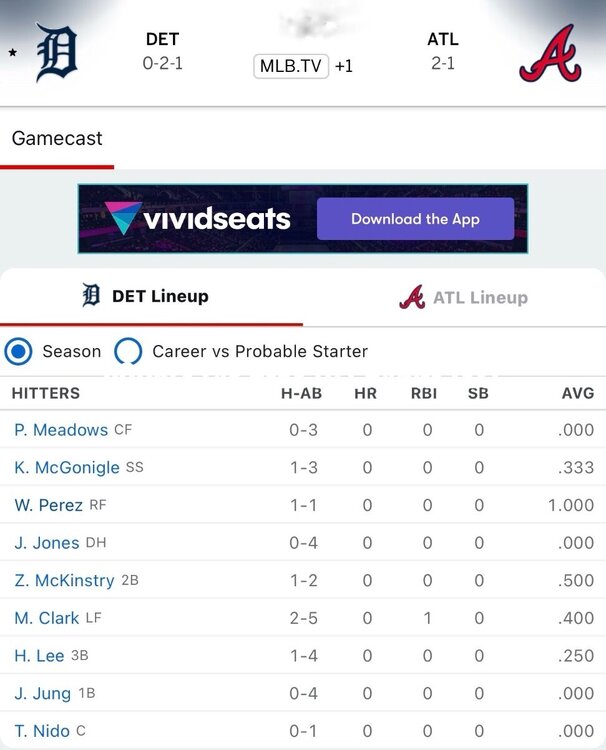The image size is (606, 750).
Task: Open M. Clark player profile
Action: pyautogui.click(x=47, y=618)
